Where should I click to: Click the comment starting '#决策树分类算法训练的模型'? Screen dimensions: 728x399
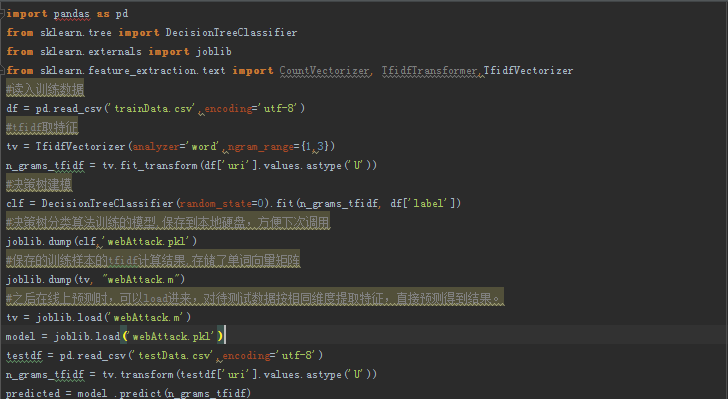pyautogui.click(x=168, y=222)
